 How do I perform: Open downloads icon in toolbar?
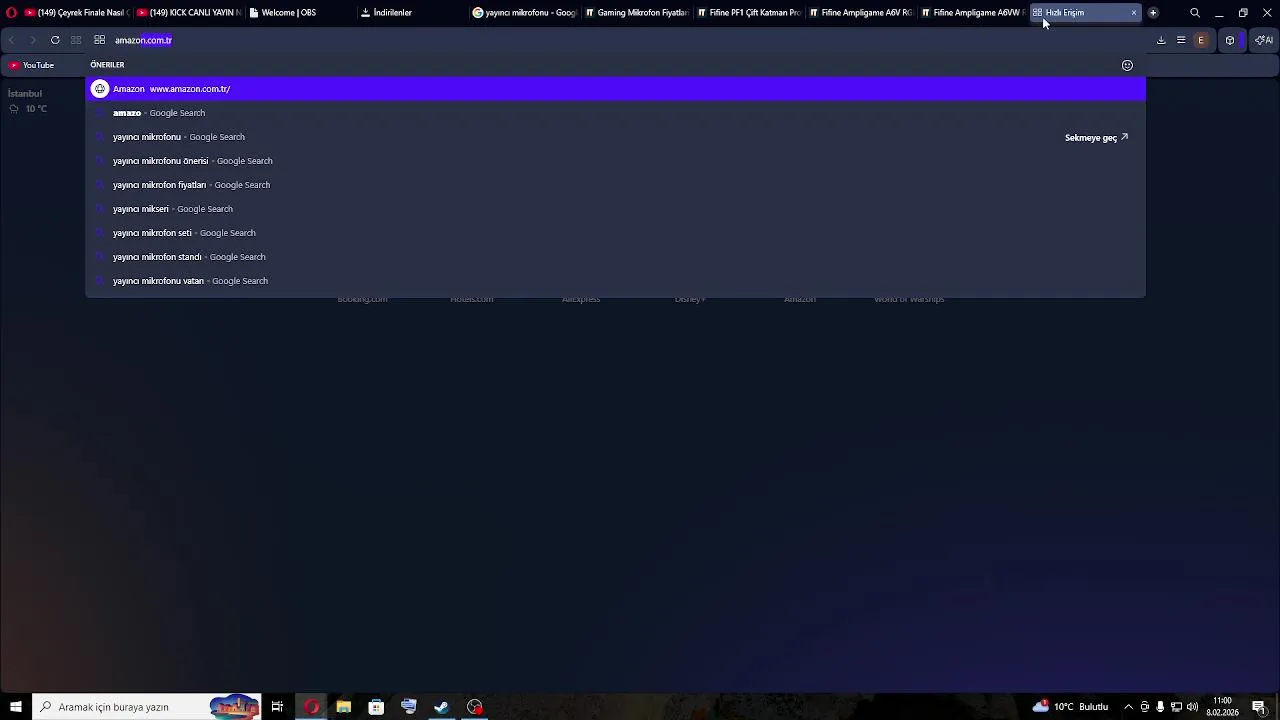coord(1161,40)
